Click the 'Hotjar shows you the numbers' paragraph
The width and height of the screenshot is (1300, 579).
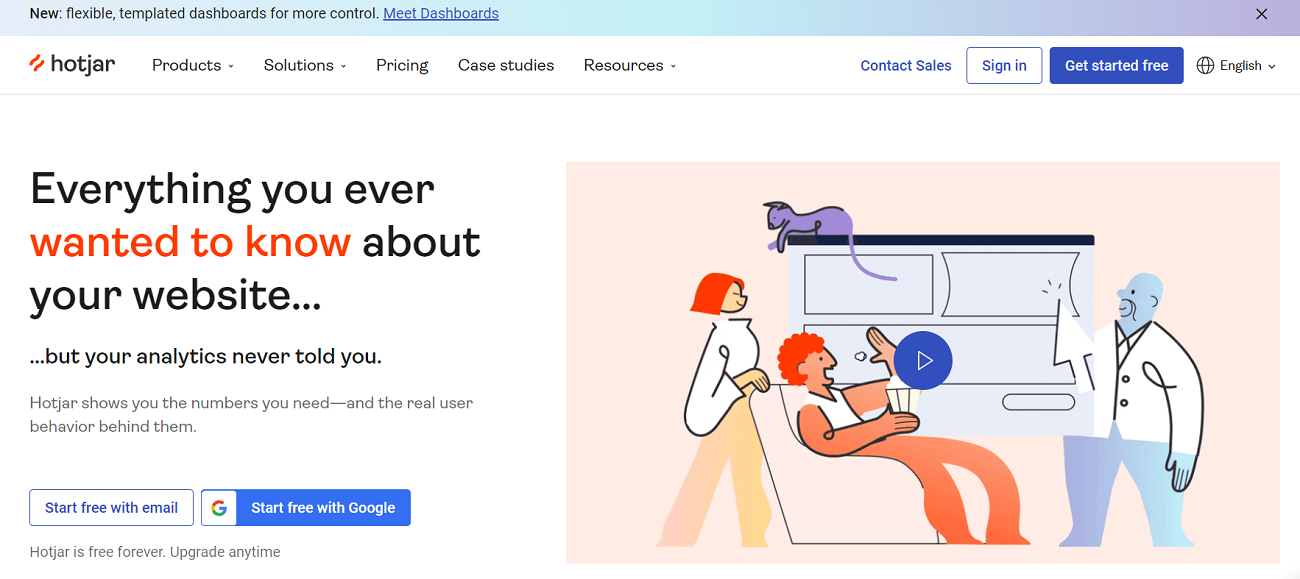coord(251,415)
